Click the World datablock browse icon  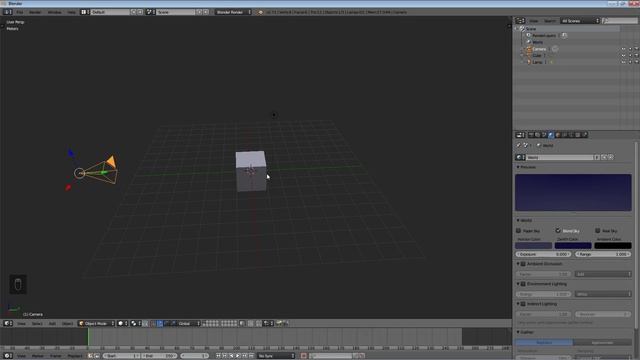point(520,158)
